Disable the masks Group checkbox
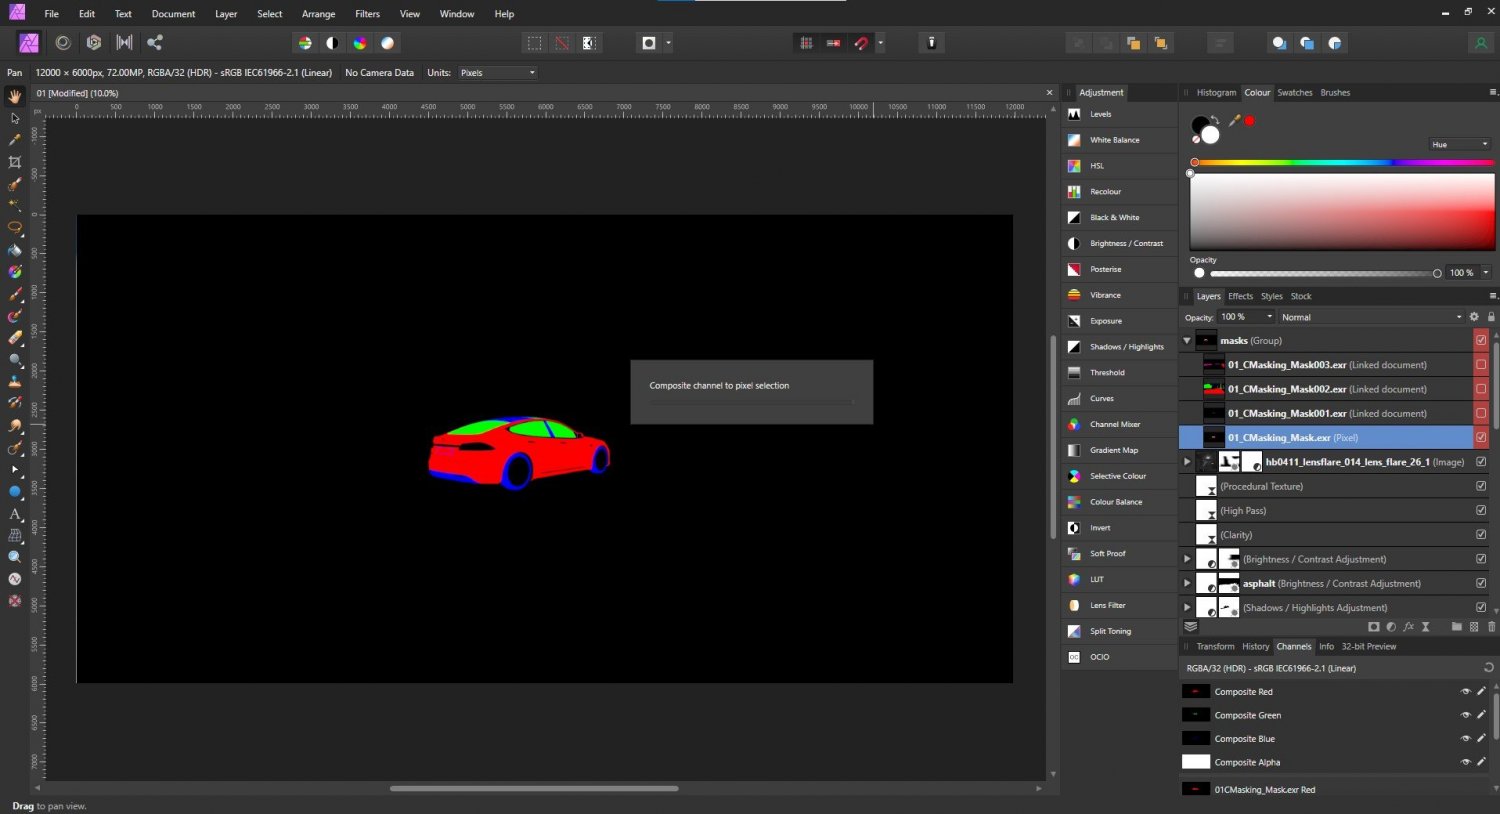Image resolution: width=1500 pixels, height=814 pixels. (x=1481, y=340)
